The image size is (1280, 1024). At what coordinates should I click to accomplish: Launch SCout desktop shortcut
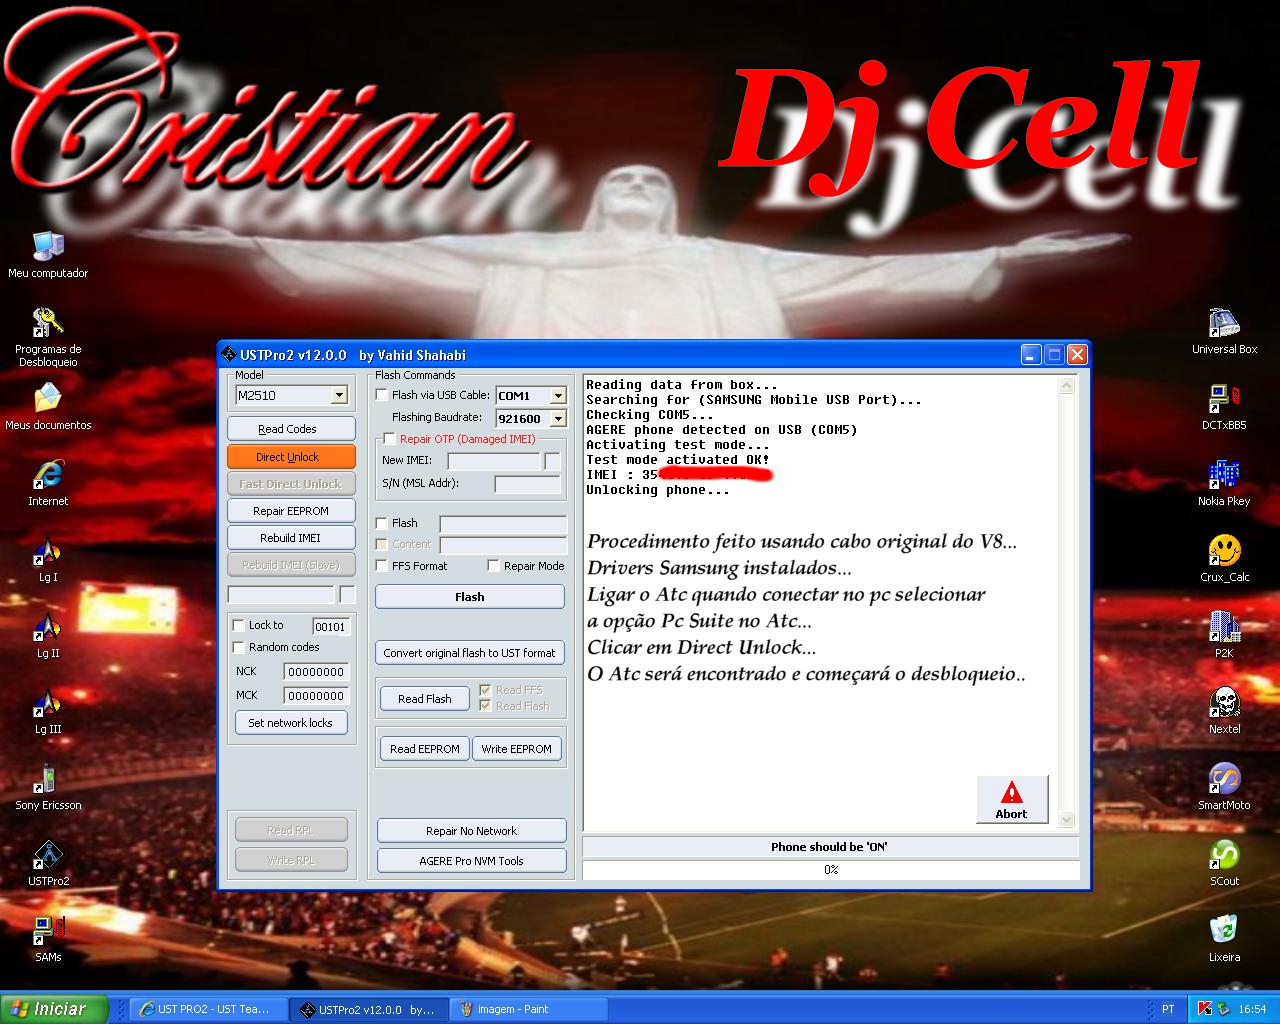pos(1224,862)
